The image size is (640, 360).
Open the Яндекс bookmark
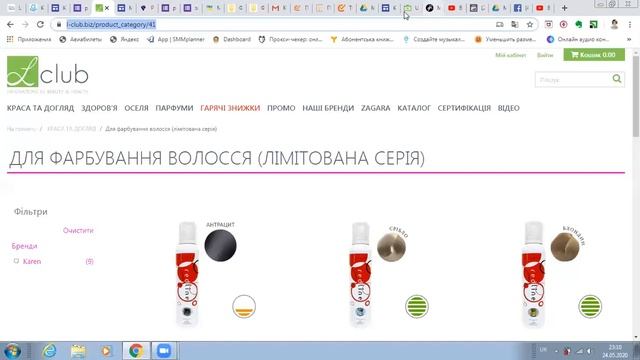pyautogui.click(x=124, y=39)
